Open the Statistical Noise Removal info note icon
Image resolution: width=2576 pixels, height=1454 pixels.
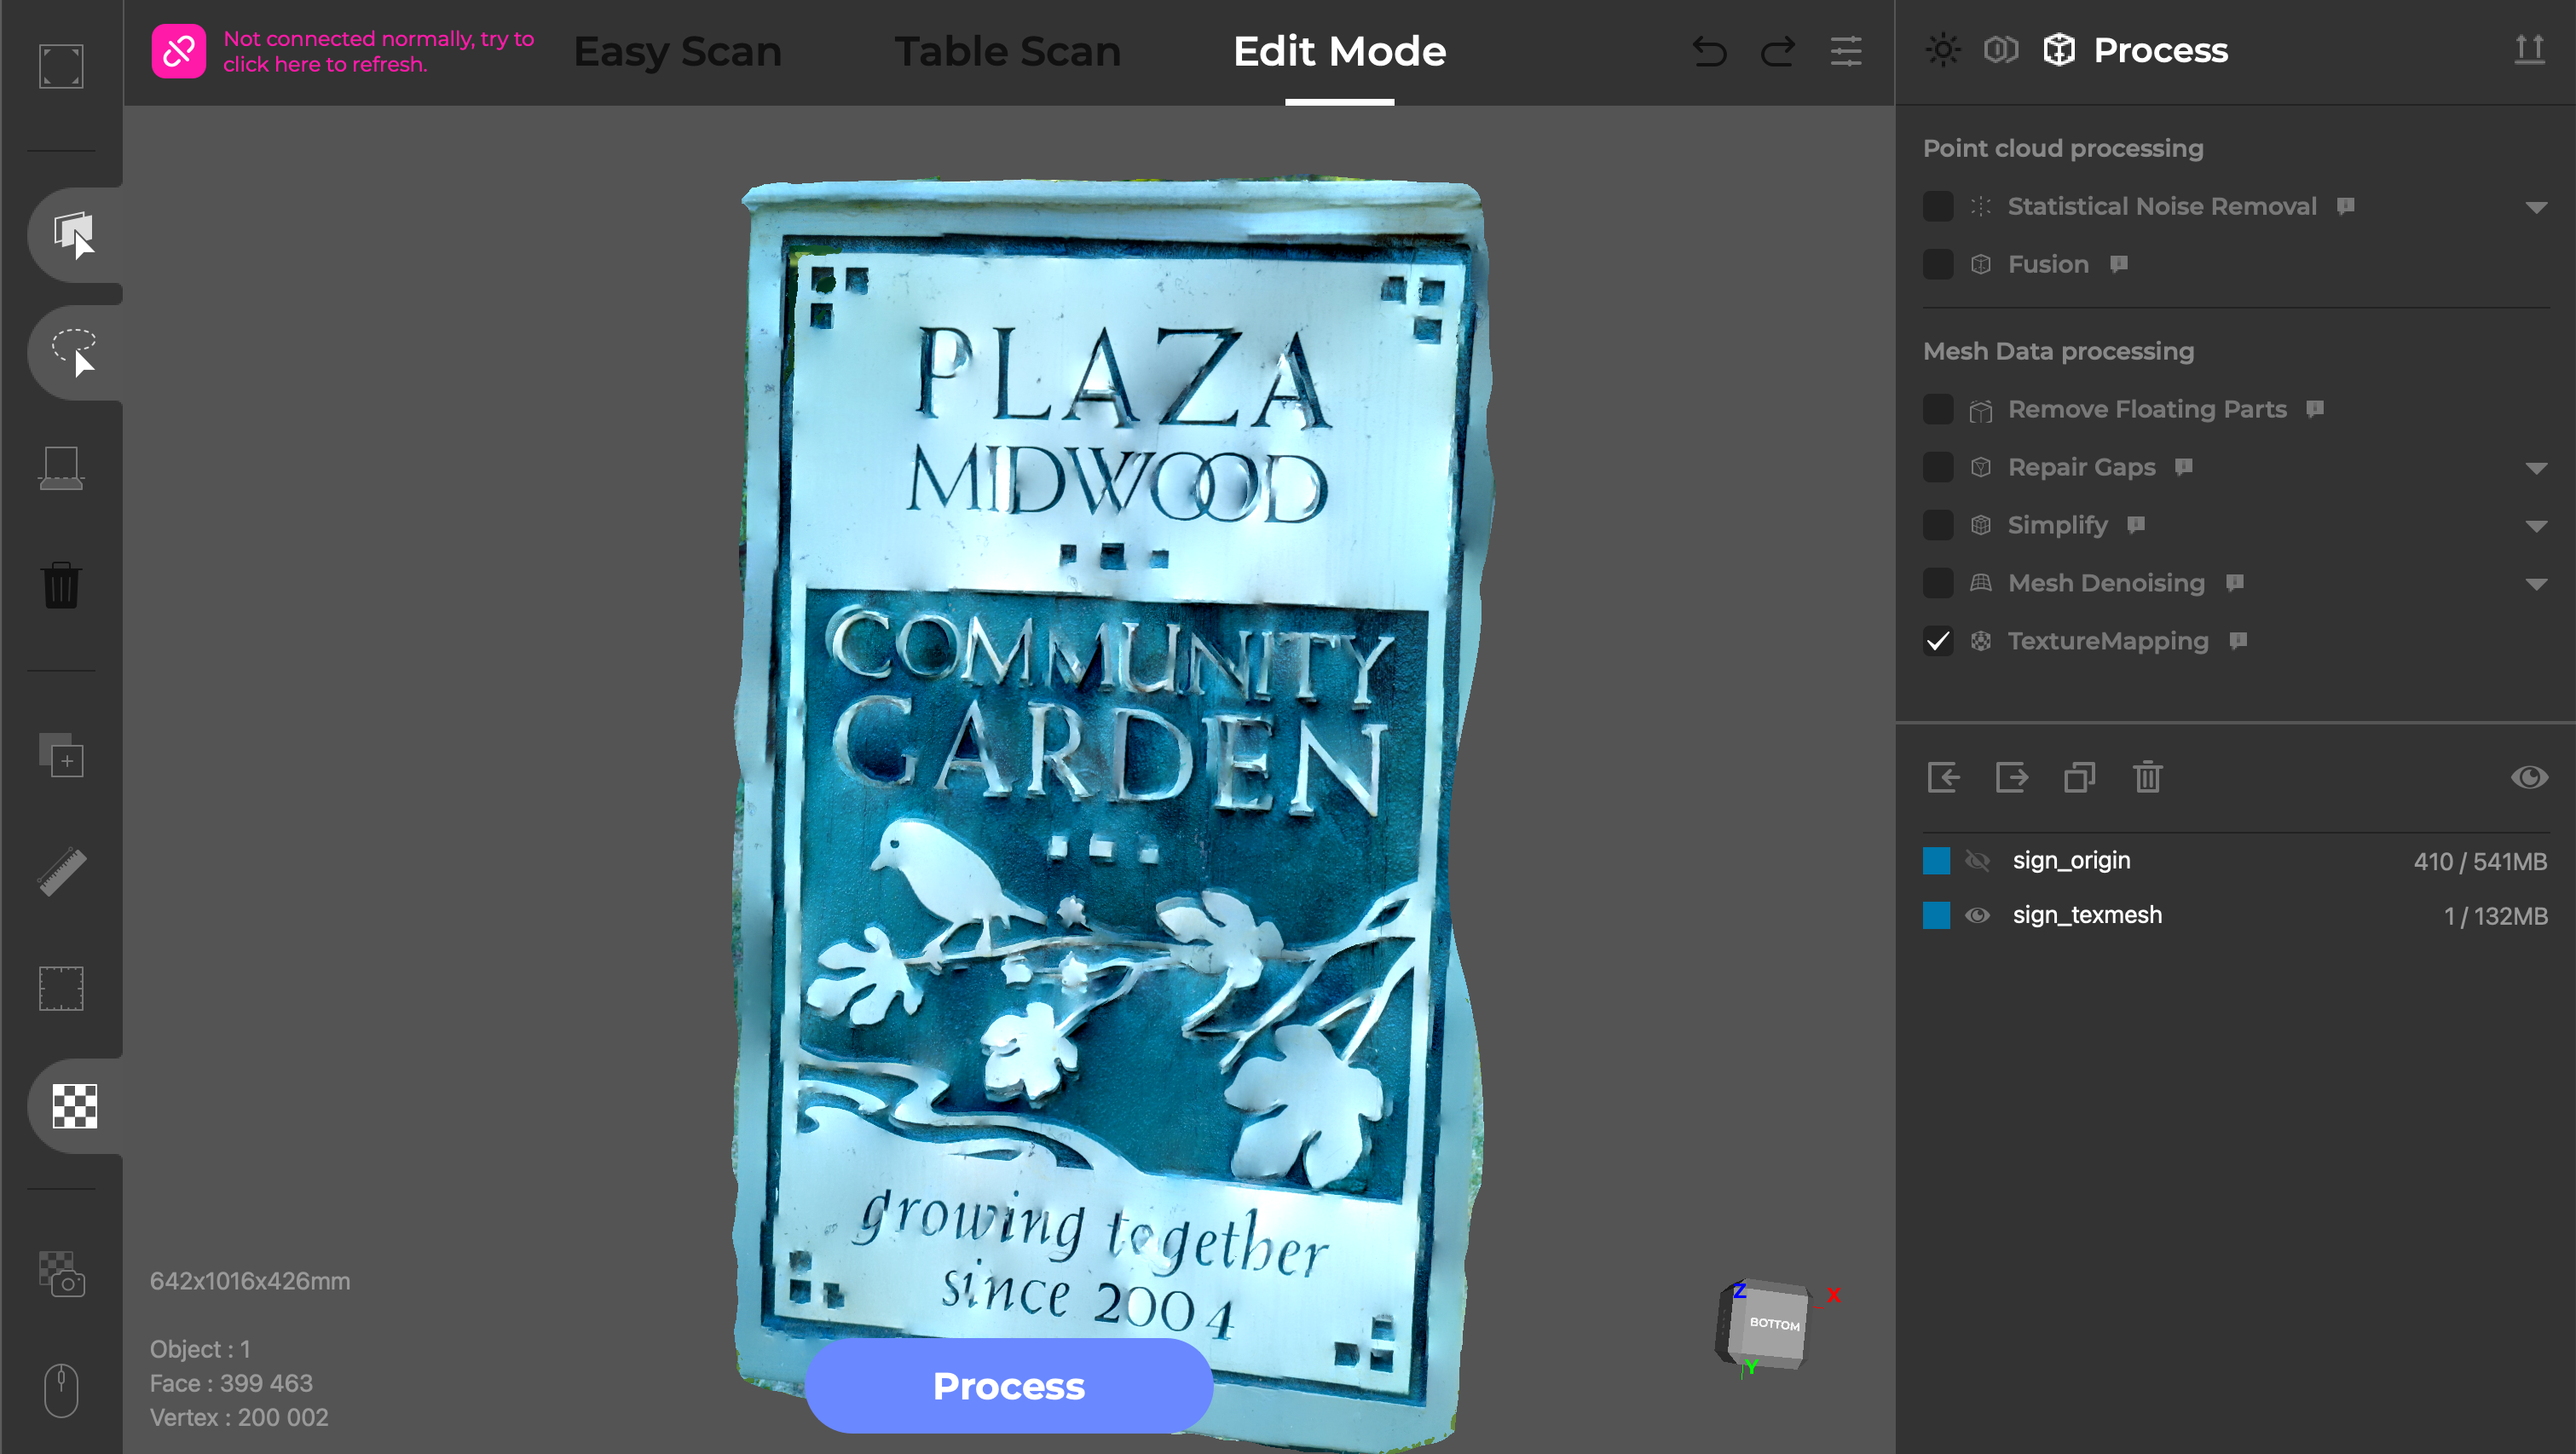click(x=2345, y=206)
